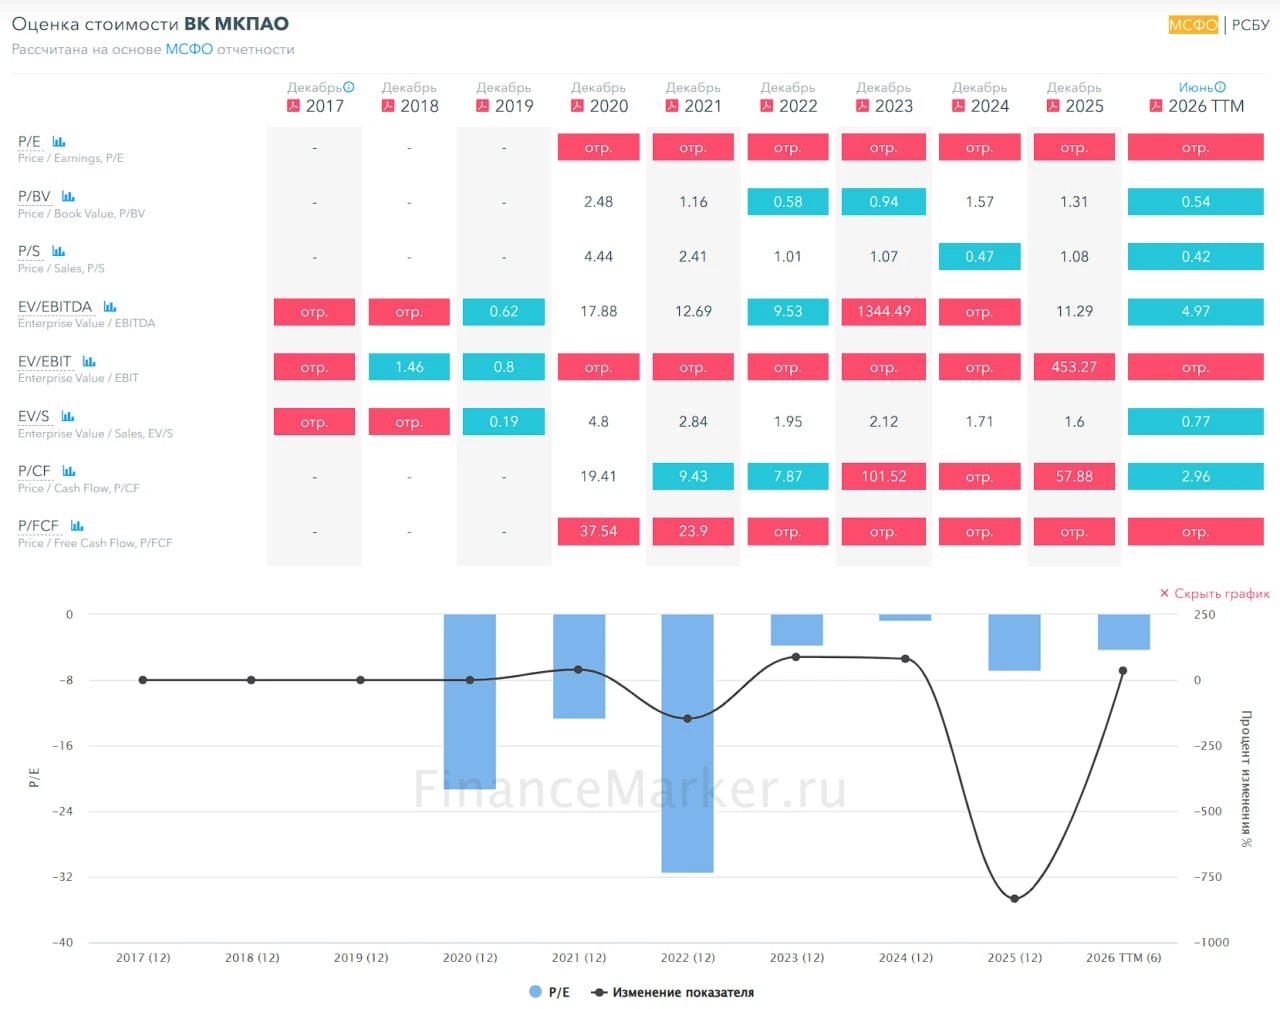Click the PDF report icon for 2020
This screenshot has height=1009, width=1280.
577,106
